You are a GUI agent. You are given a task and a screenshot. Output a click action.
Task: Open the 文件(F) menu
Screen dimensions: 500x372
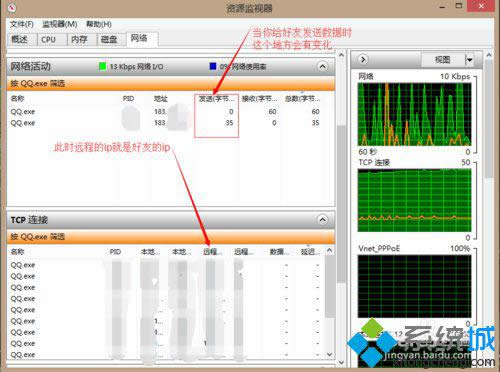(22, 24)
